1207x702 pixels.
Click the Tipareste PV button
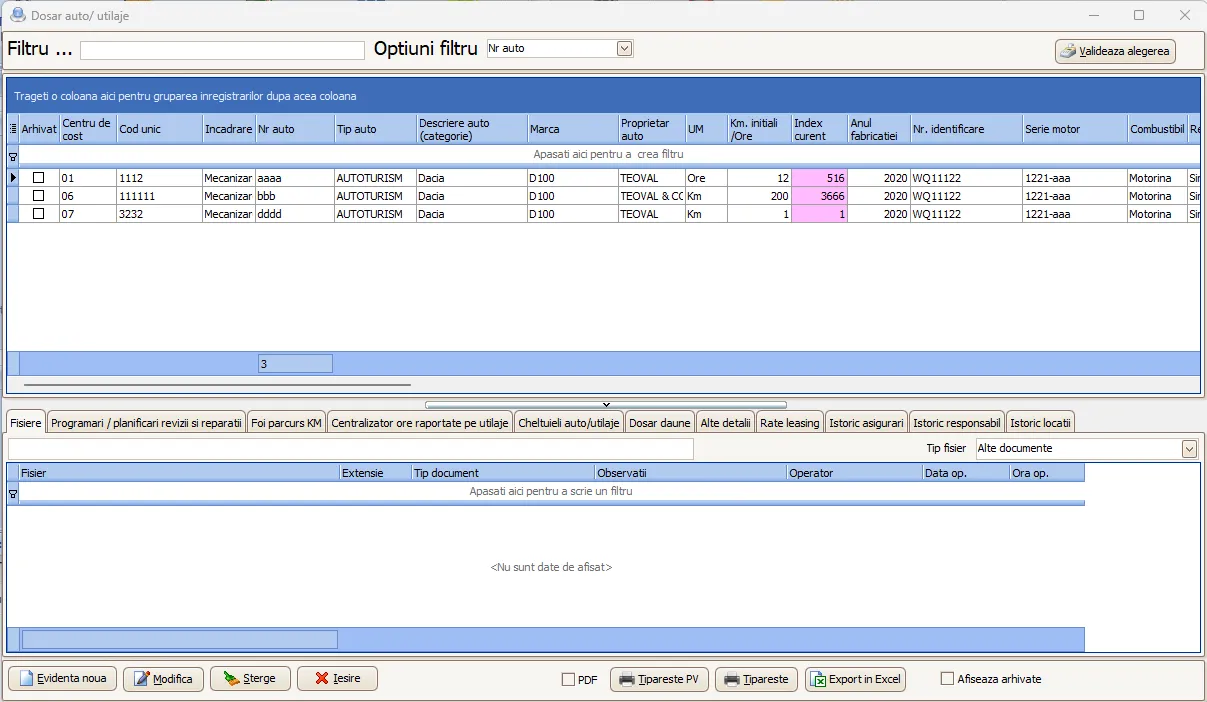pyautogui.click(x=659, y=680)
